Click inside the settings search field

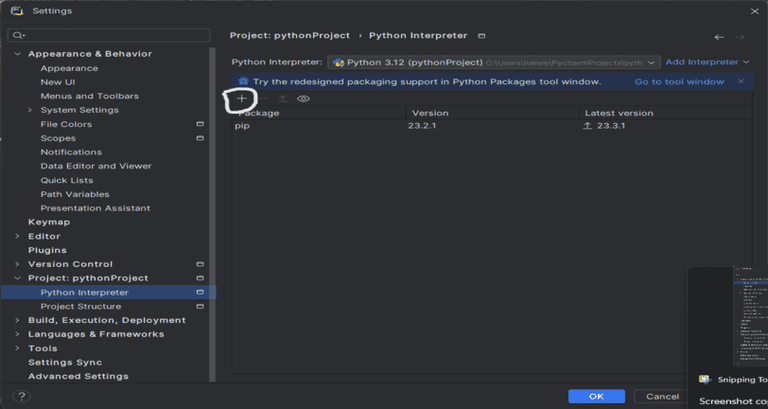click(x=109, y=35)
